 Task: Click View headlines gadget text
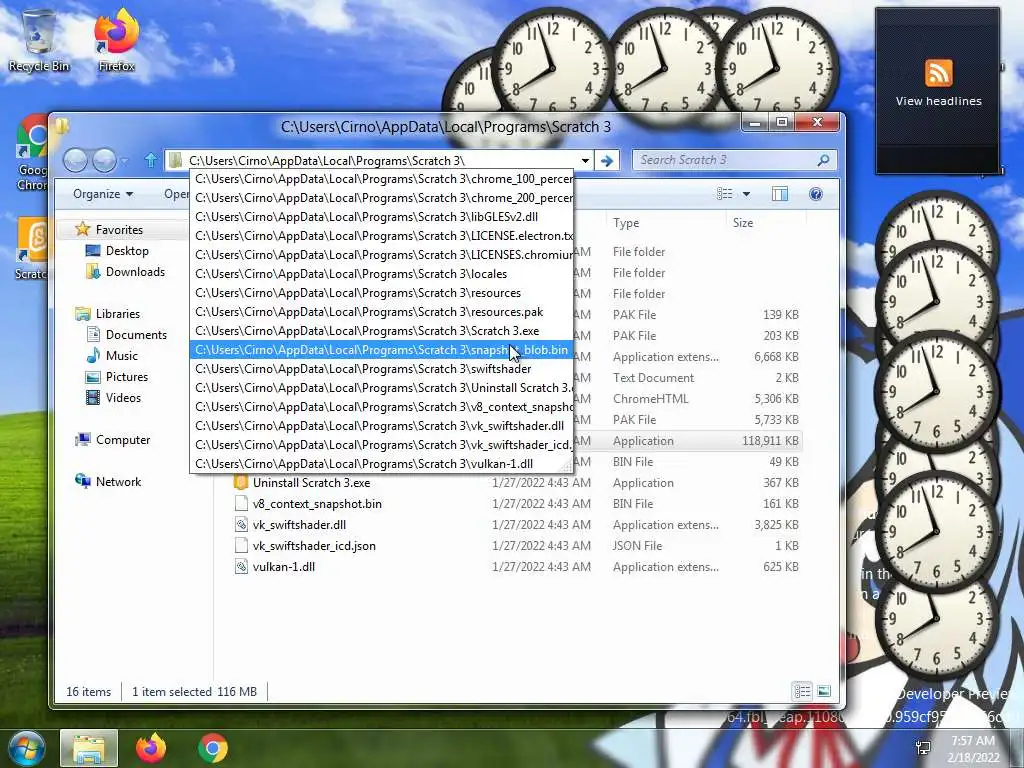(938, 101)
